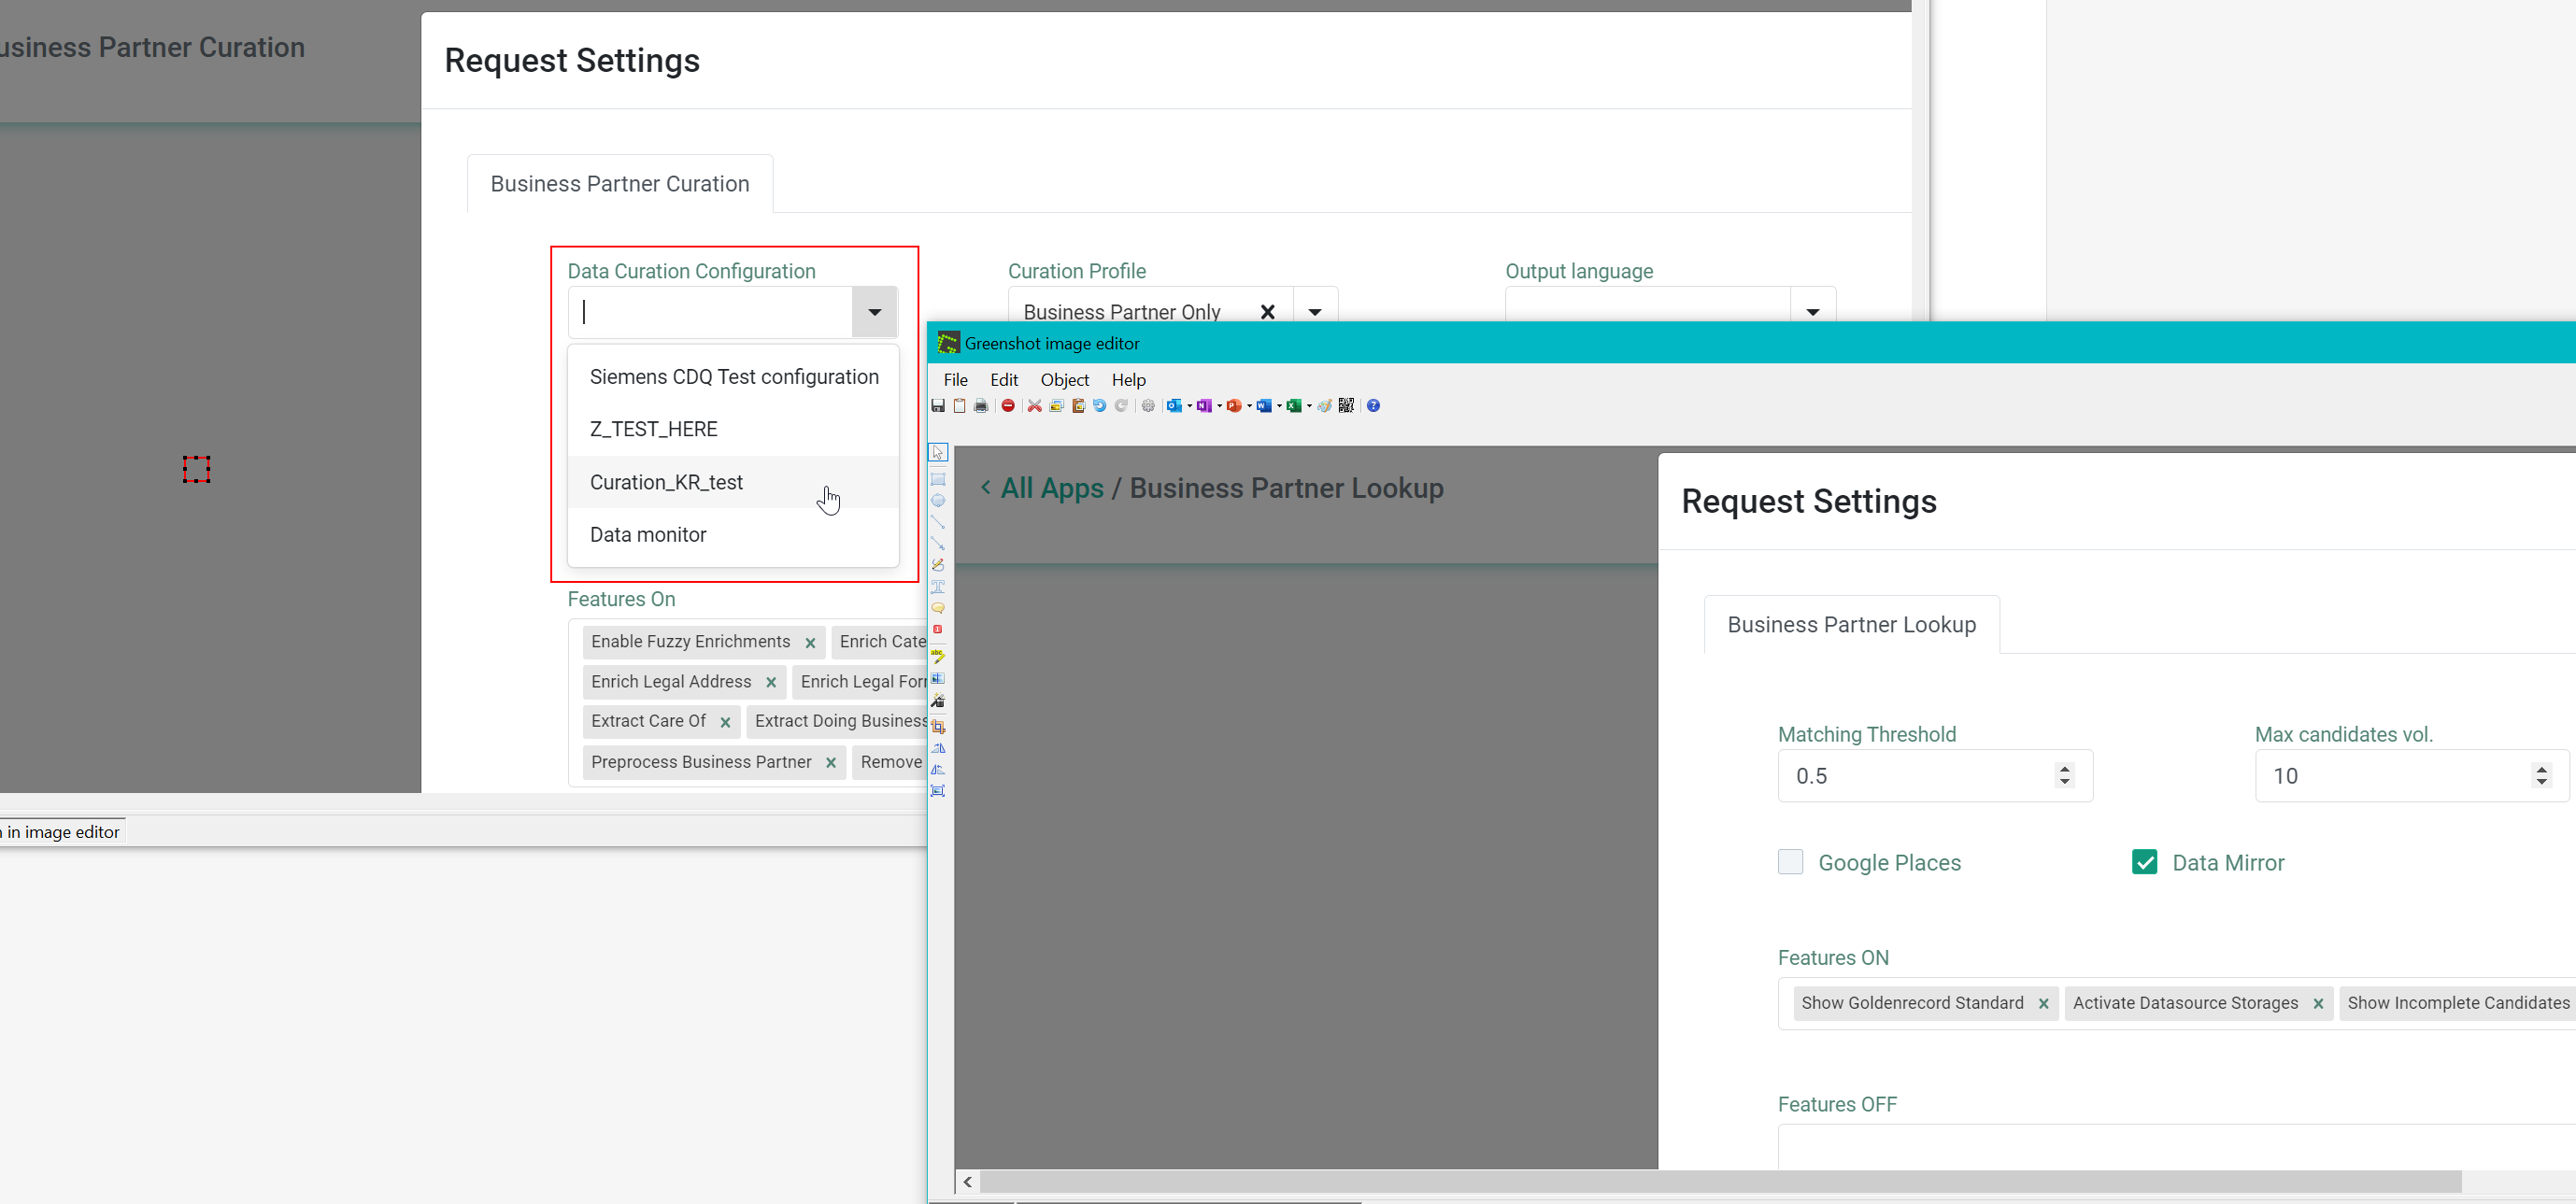Screen dimensions: 2576x1204
Task: Uncheck the Data Mirror checkbox
Action: click(x=2144, y=862)
